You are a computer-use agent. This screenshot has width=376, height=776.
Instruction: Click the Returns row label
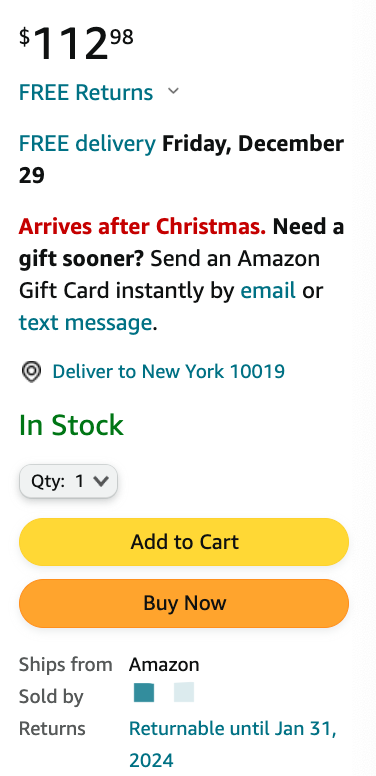[52, 728]
